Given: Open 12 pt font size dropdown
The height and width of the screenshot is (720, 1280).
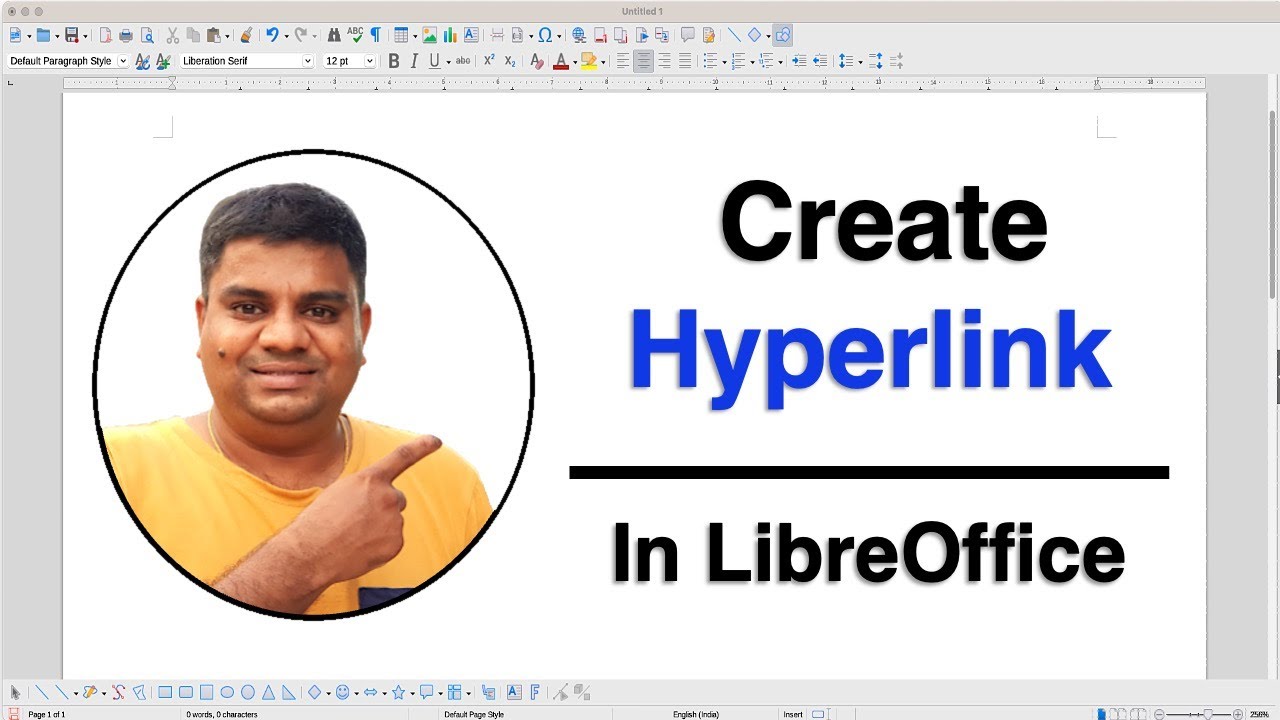Looking at the screenshot, I should 370,61.
